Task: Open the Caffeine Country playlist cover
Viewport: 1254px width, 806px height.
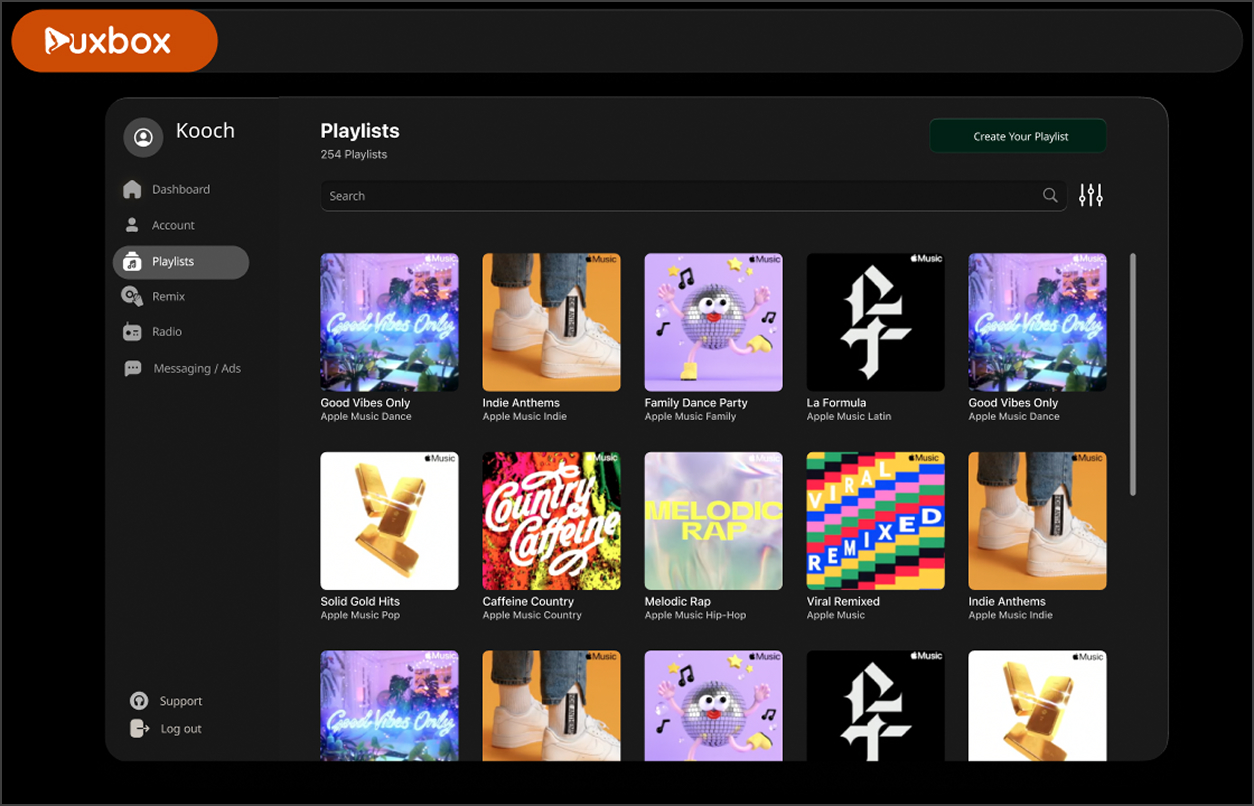Action: click(551, 521)
